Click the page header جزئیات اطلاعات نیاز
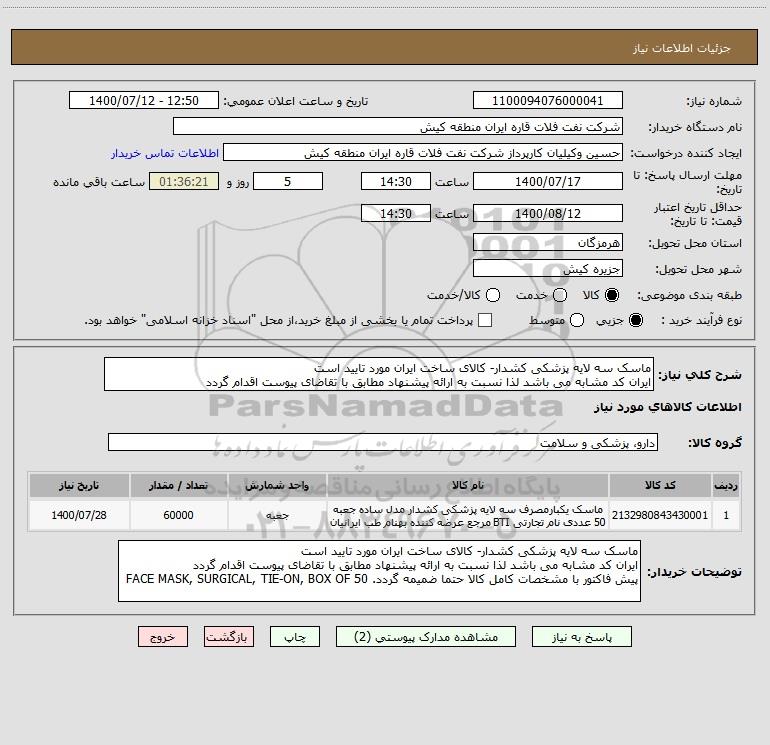This screenshot has width=770, height=745. pos(682,48)
